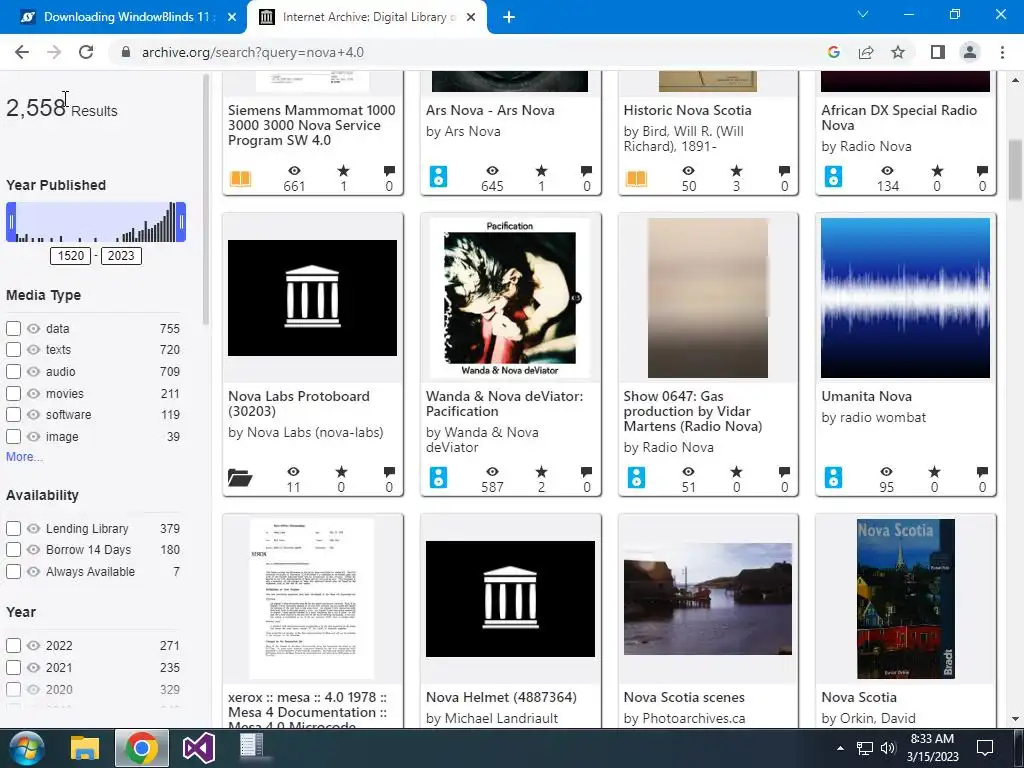Image resolution: width=1024 pixels, height=768 pixels.
Task: Check the image media type checkbox
Action: point(13,437)
